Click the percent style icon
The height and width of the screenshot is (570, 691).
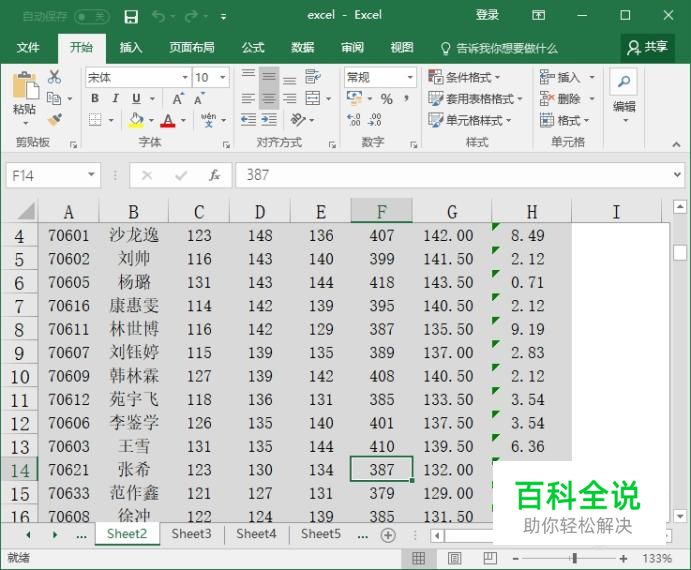coord(386,99)
